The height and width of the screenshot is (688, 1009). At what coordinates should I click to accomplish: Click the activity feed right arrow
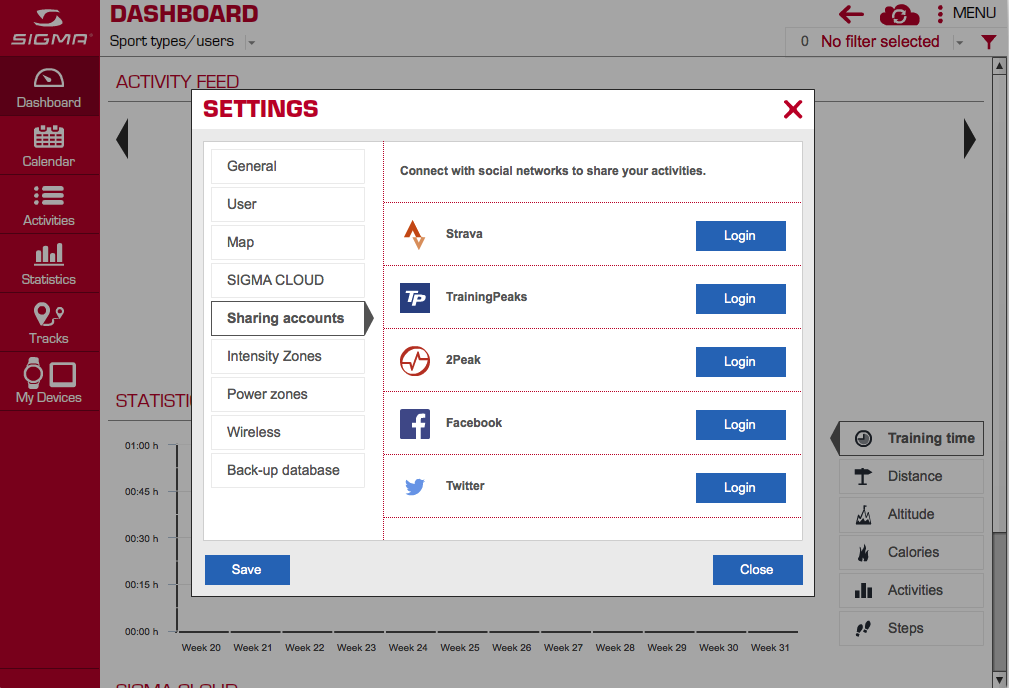pyautogui.click(x=970, y=138)
